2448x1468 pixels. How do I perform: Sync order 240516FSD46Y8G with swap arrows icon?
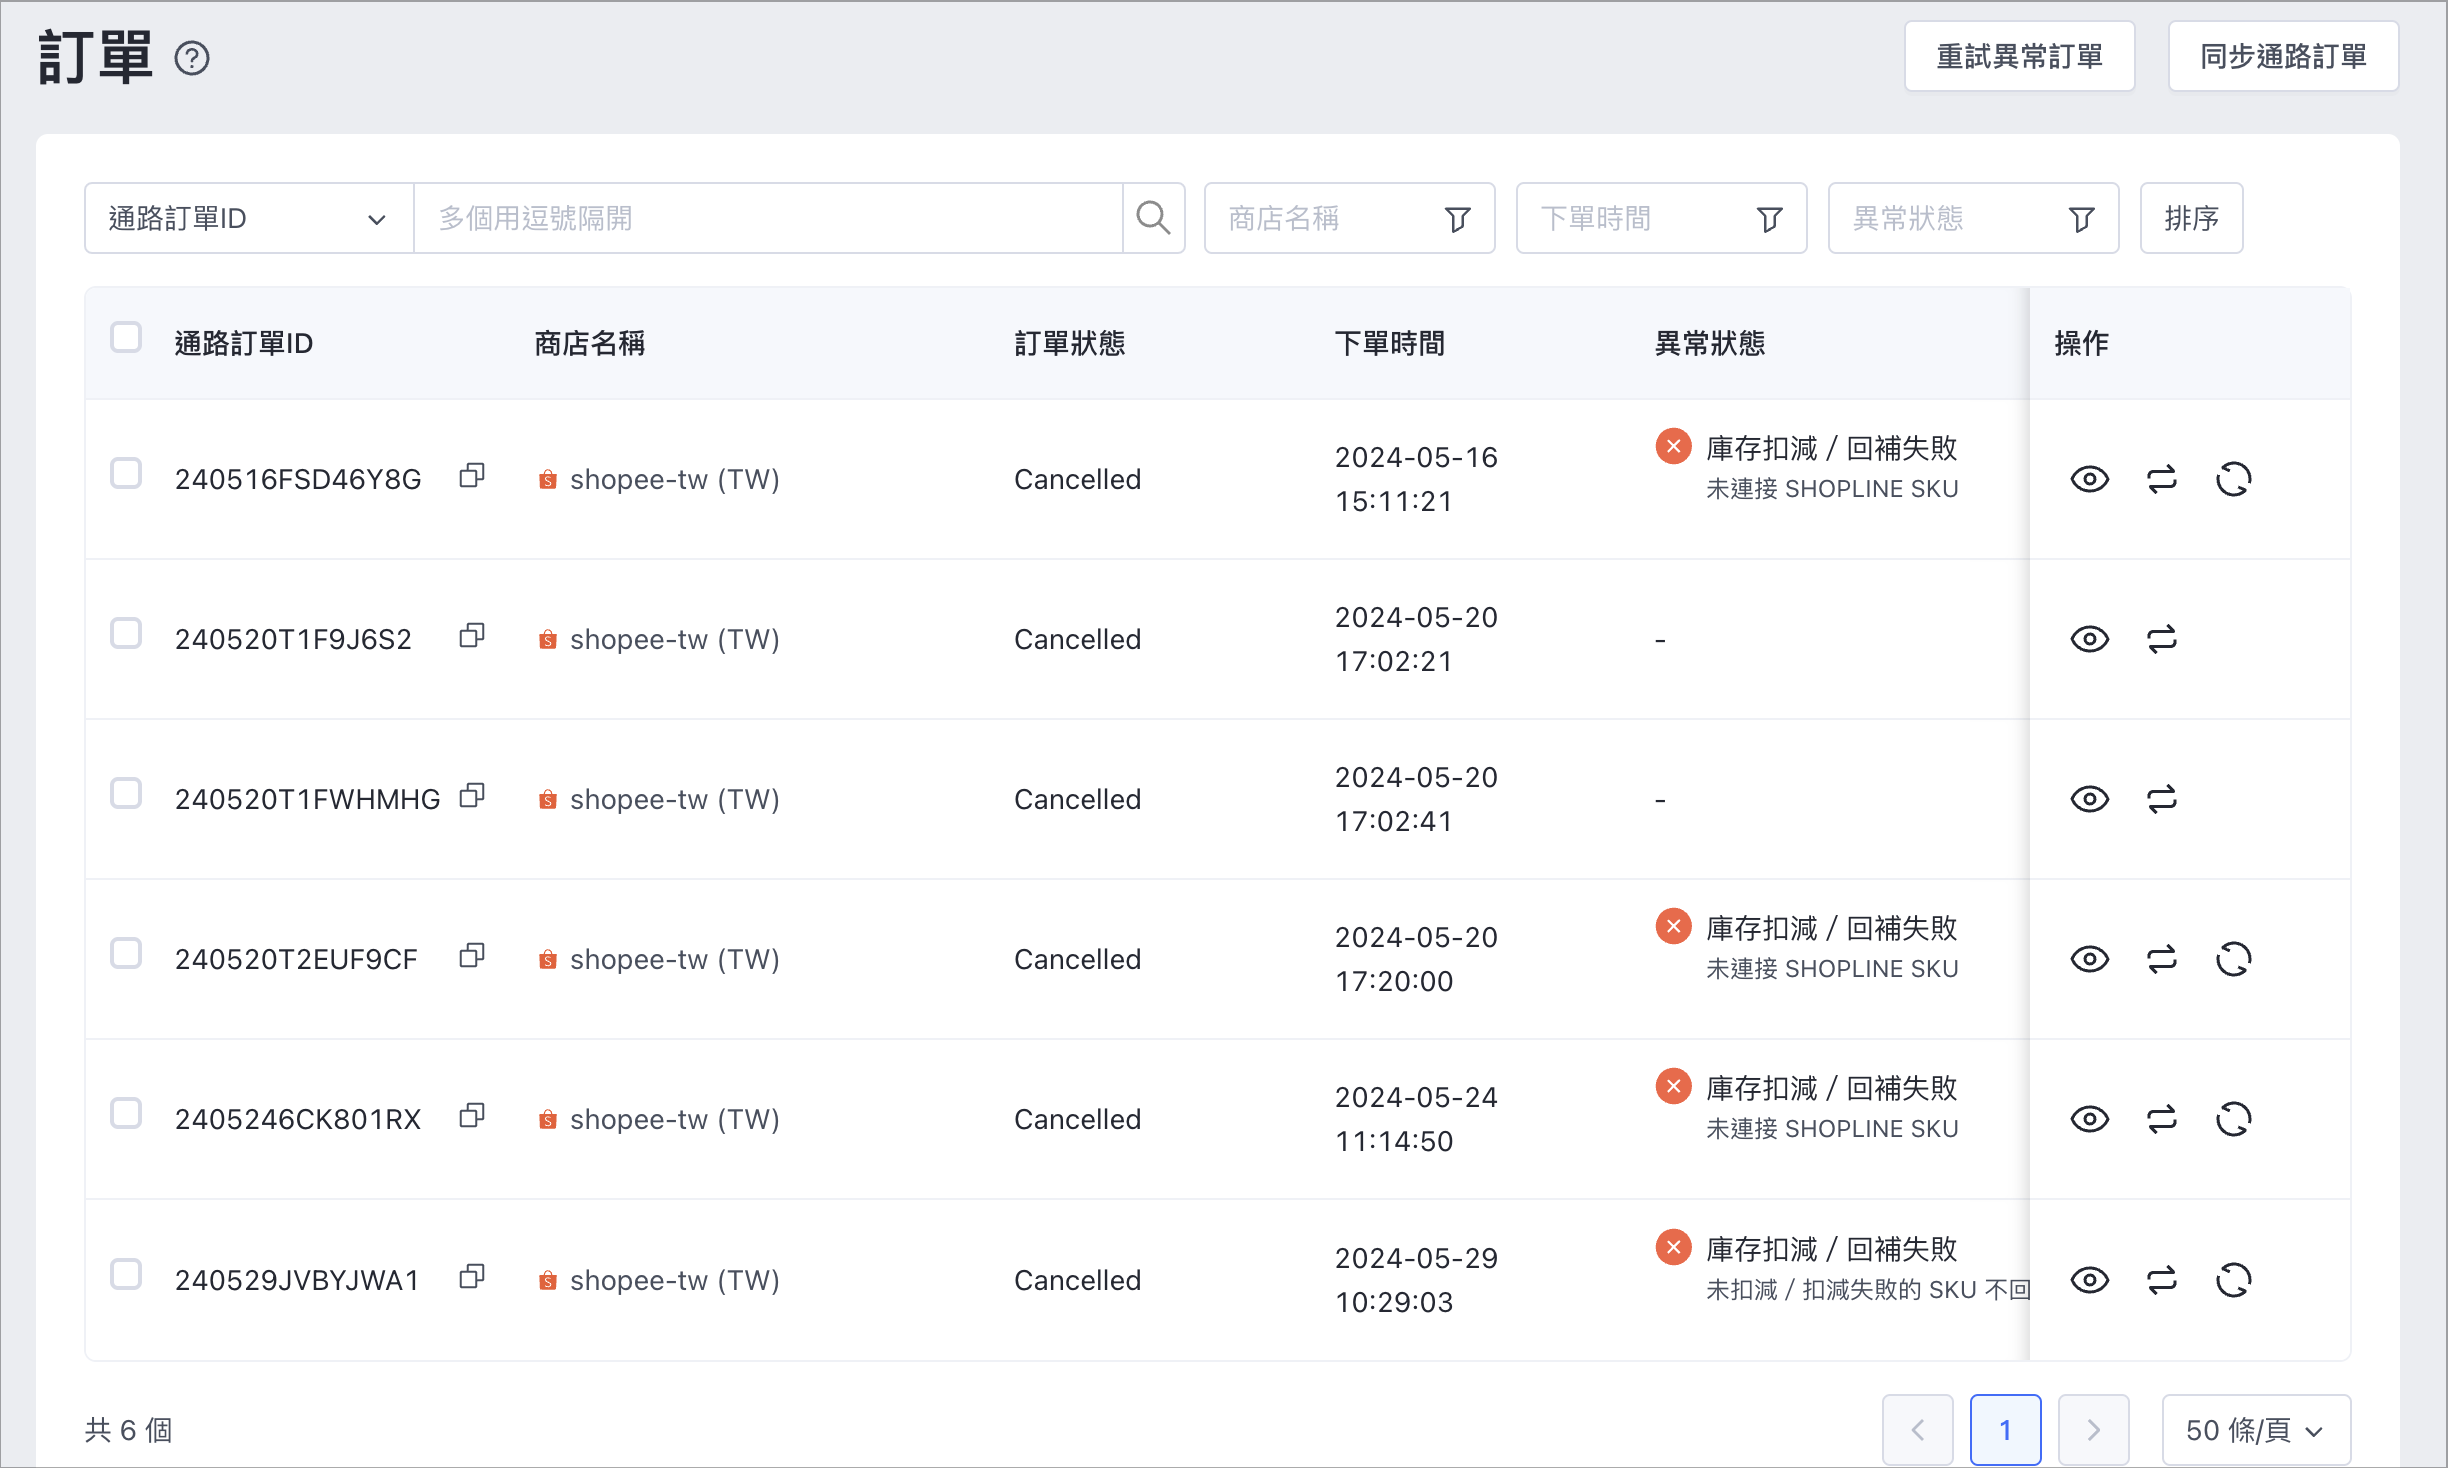tap(2162, 479)
